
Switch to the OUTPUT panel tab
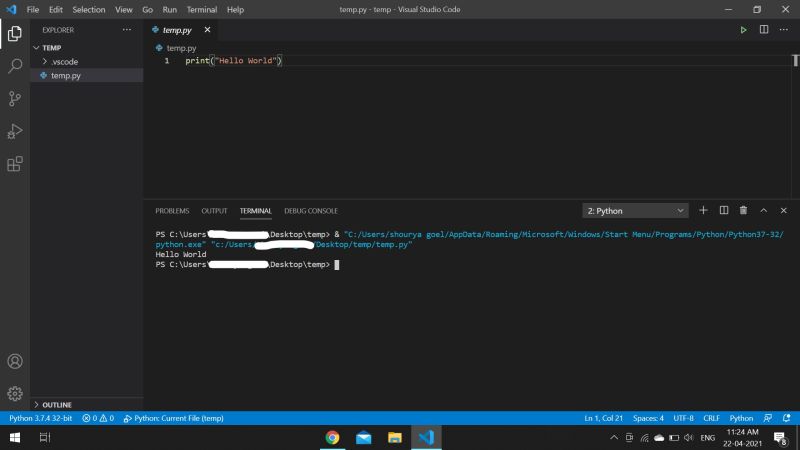coord(214,211)
